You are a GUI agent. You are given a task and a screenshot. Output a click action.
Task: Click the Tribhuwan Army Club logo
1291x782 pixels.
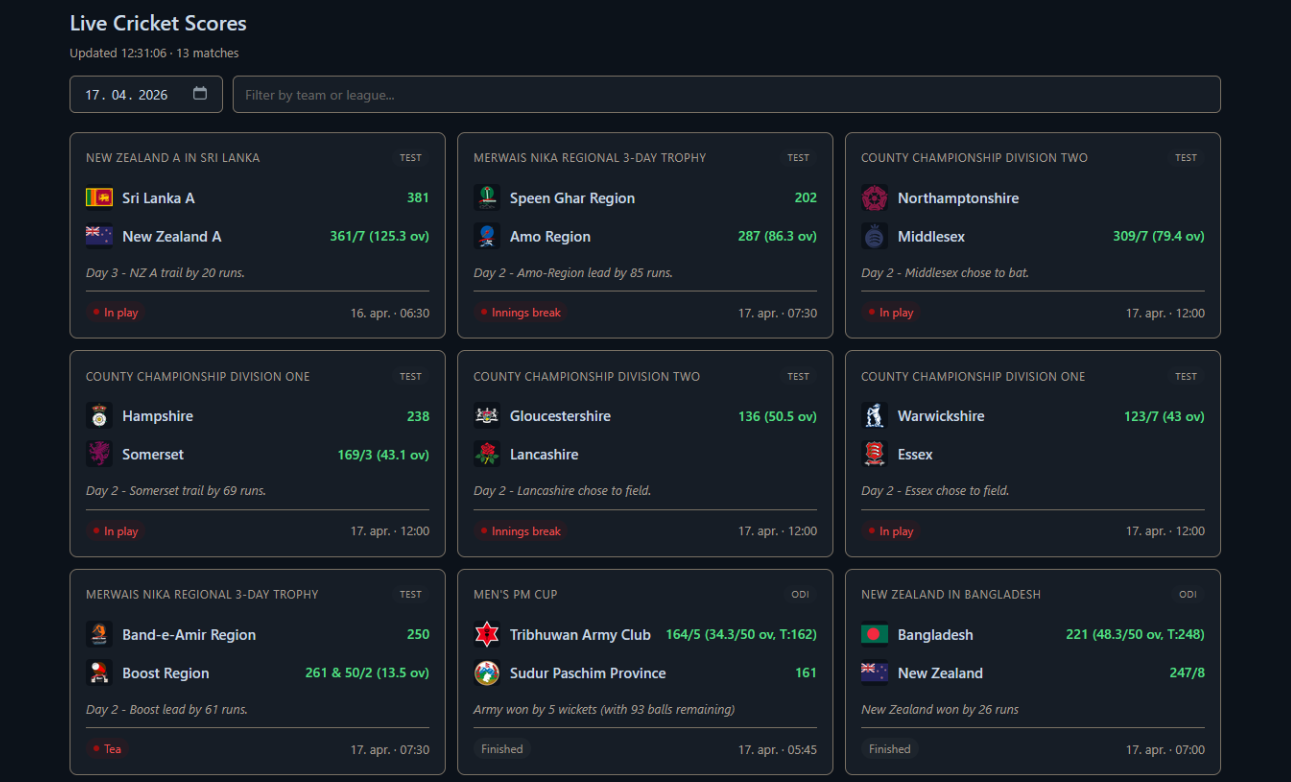pyautogui.click(x=487, y=635)
